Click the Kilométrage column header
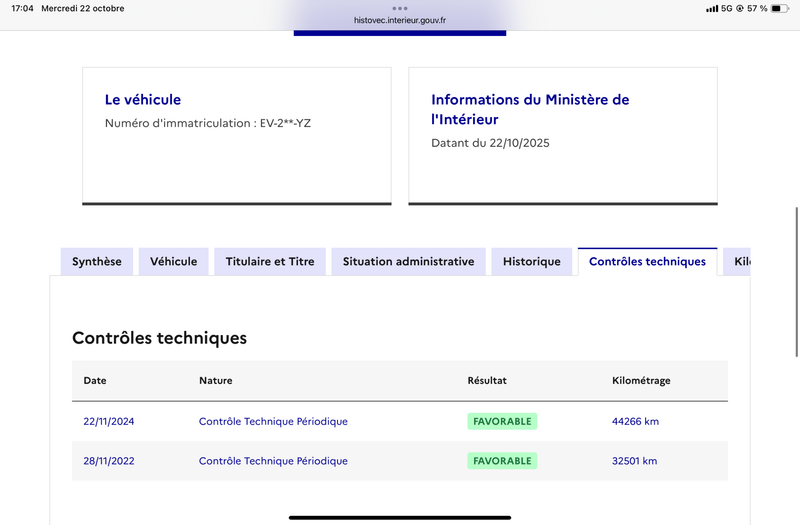This screenshot has width=800, height=525. click(641, 381)
